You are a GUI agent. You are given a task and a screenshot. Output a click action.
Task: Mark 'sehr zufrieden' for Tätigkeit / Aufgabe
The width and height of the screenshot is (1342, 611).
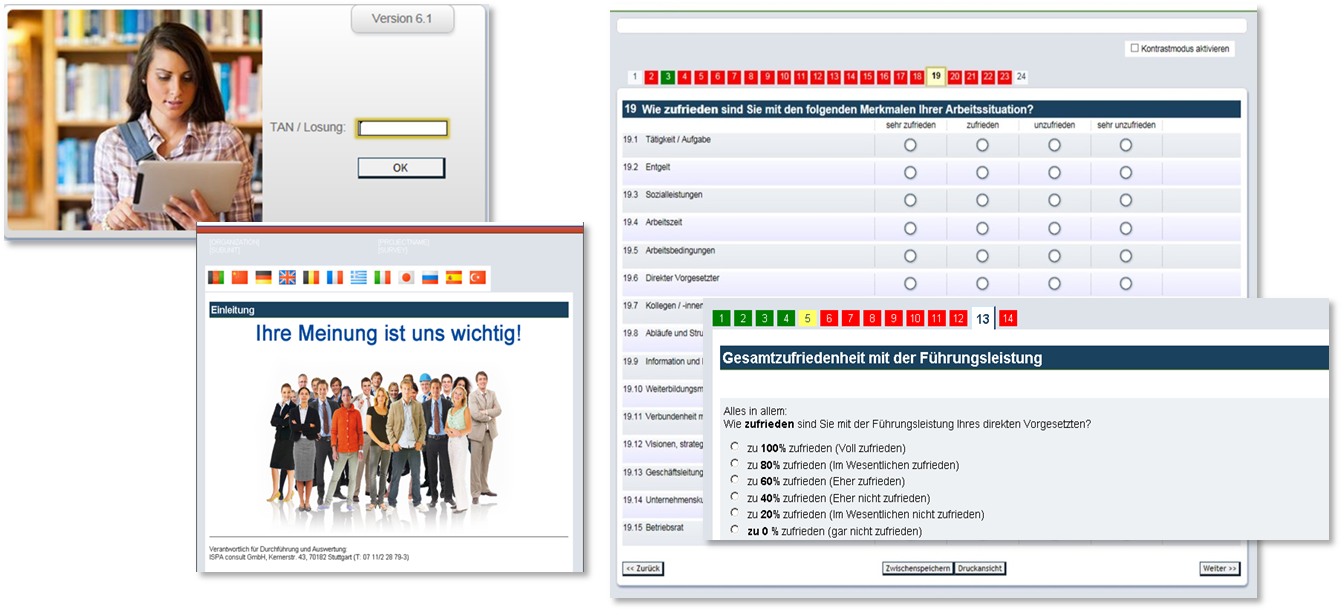click(x=910, y=145)
